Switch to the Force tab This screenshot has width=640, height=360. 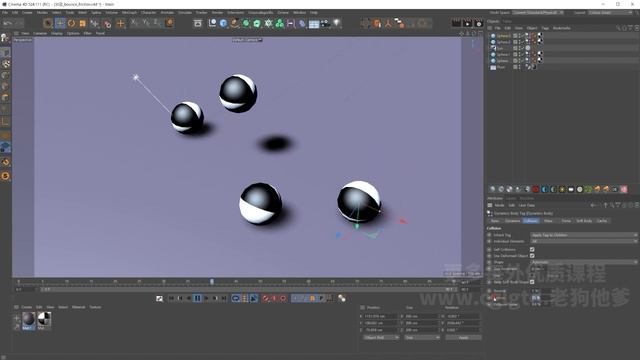tap(566, 221)
